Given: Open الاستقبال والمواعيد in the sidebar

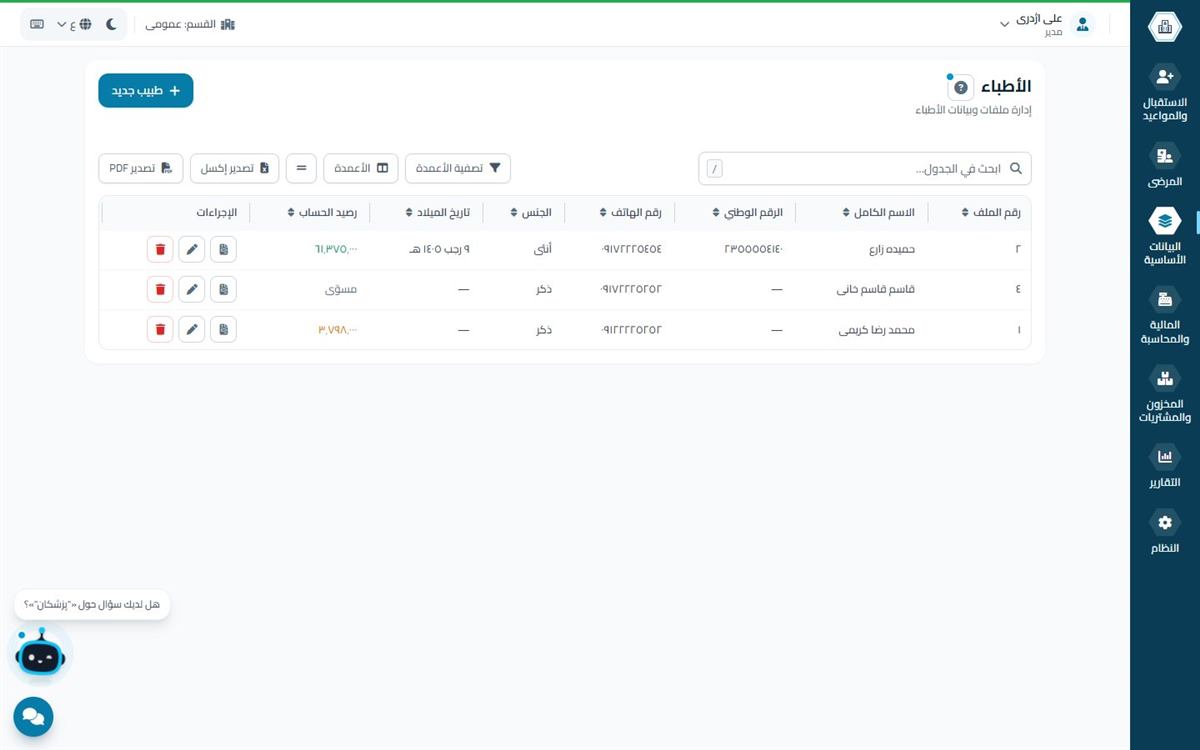Looking at the screenshot, I should tap(1164, 93).
